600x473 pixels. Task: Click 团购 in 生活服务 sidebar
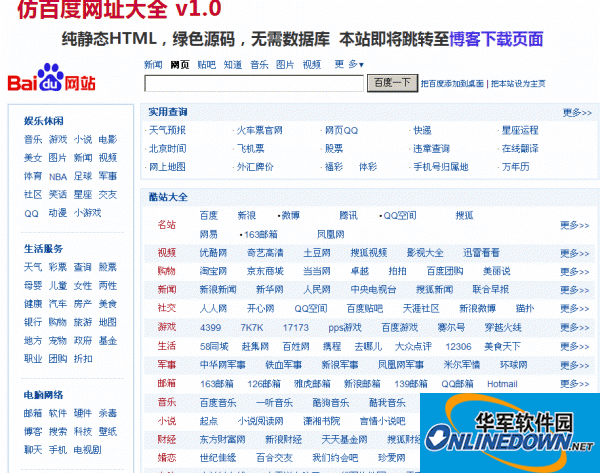point(58,359)
